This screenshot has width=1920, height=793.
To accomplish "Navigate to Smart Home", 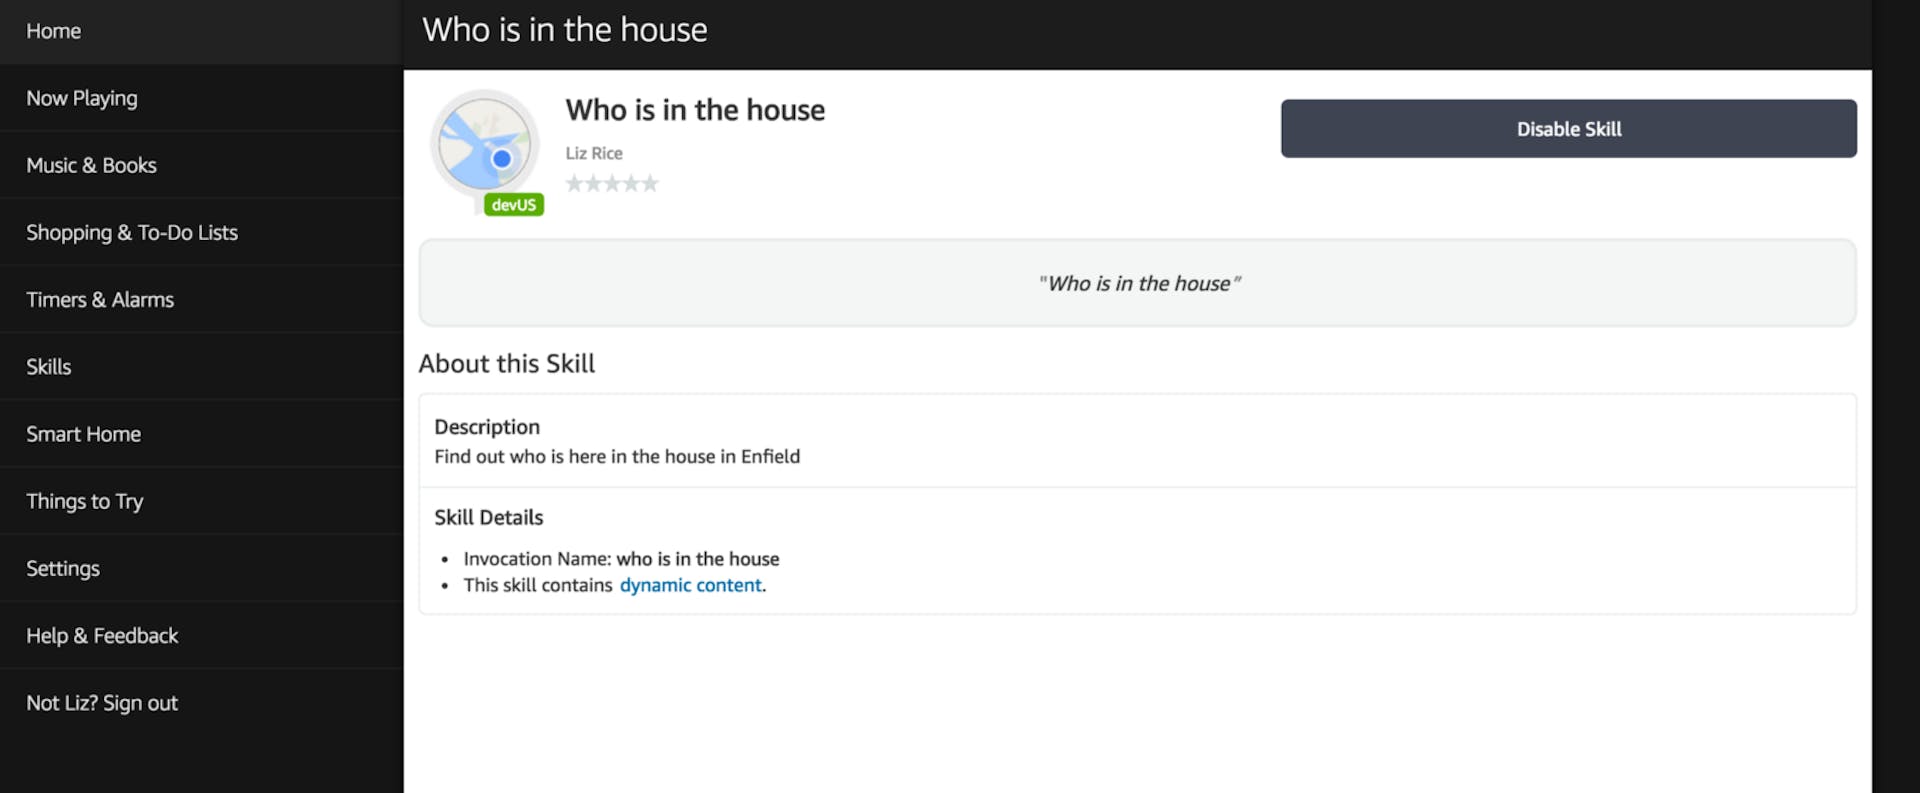I will 84,433.
